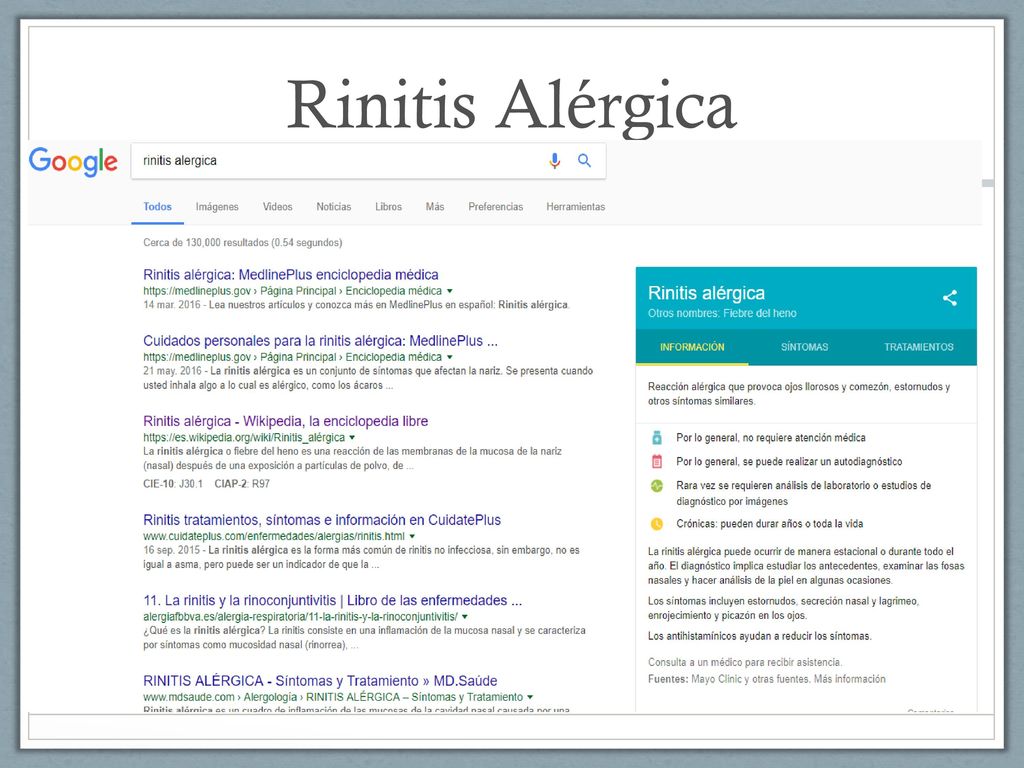
Task: Expand dropdown arrow next to cuidateplus URL
Action: coord(412,537)
